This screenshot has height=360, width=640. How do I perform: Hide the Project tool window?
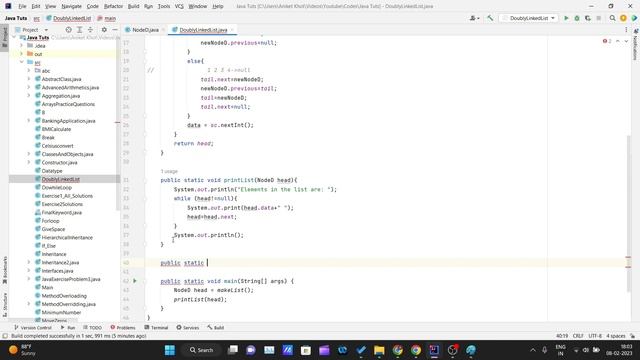coord(115,30)
